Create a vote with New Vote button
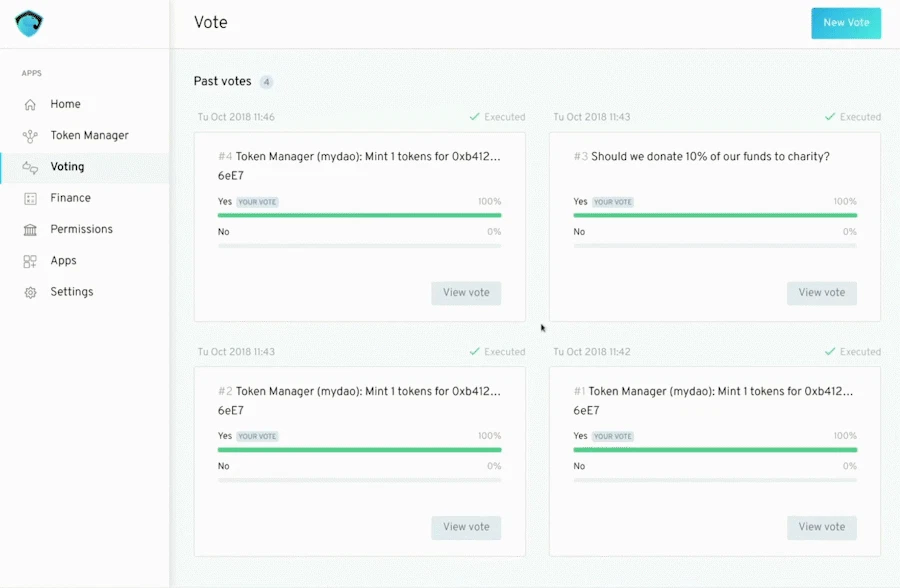 pos(846,23)
